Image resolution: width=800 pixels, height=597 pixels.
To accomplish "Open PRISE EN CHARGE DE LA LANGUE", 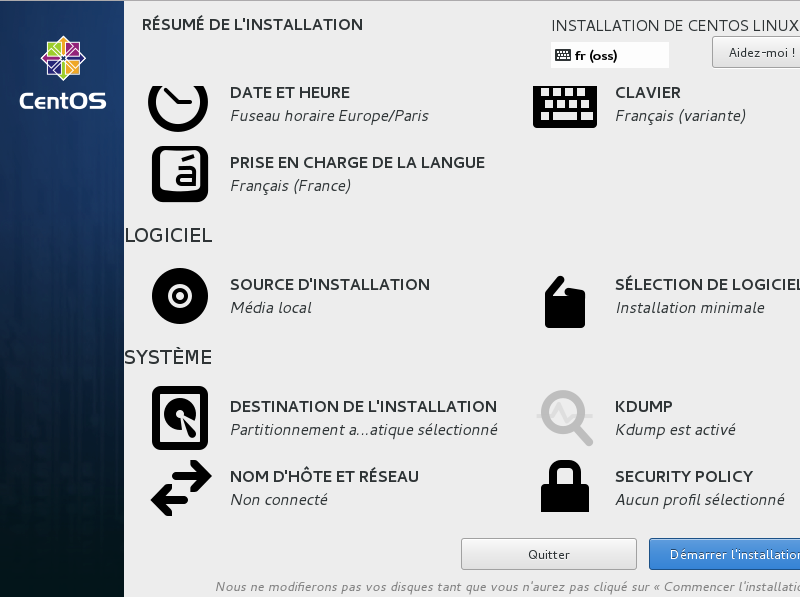I will tap(357, 163).
